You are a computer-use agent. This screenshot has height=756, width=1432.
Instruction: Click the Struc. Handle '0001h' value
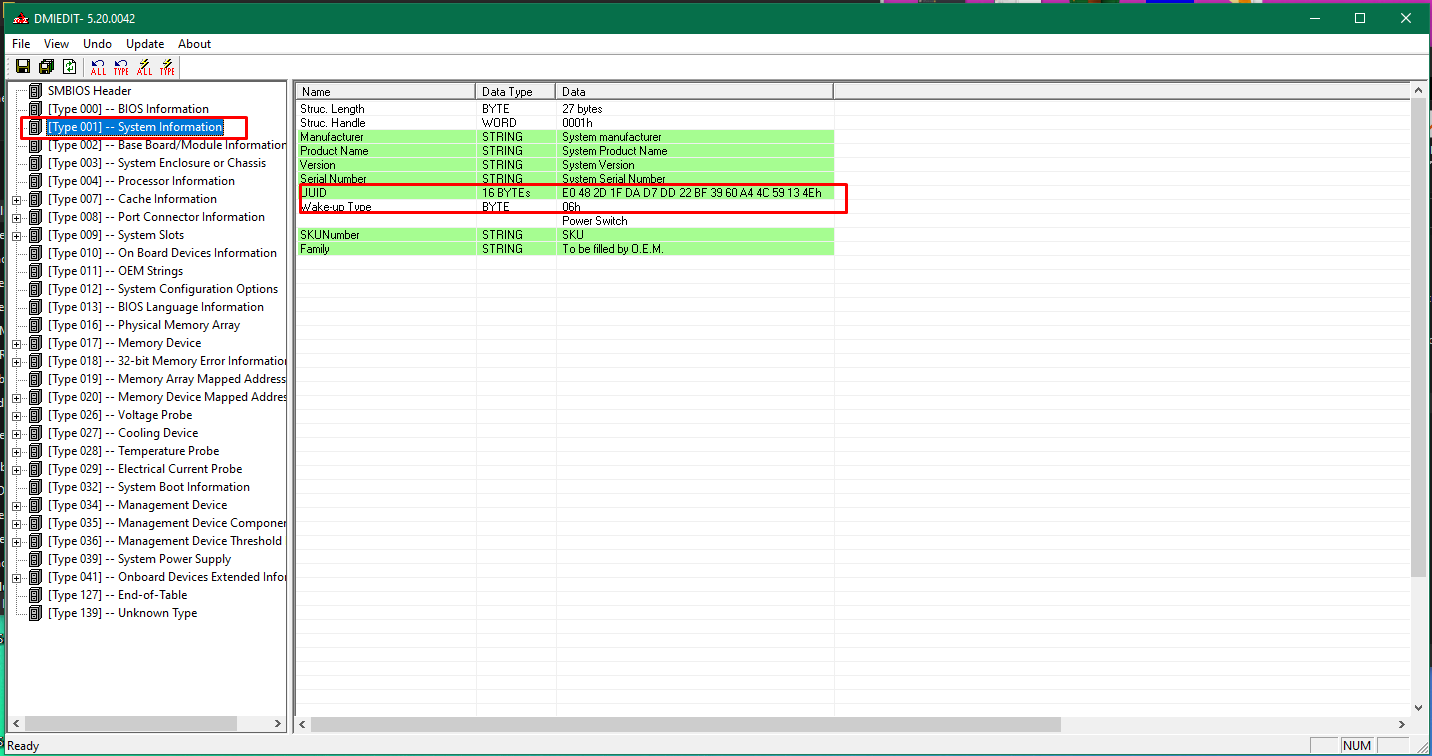[x=577, y=123]
